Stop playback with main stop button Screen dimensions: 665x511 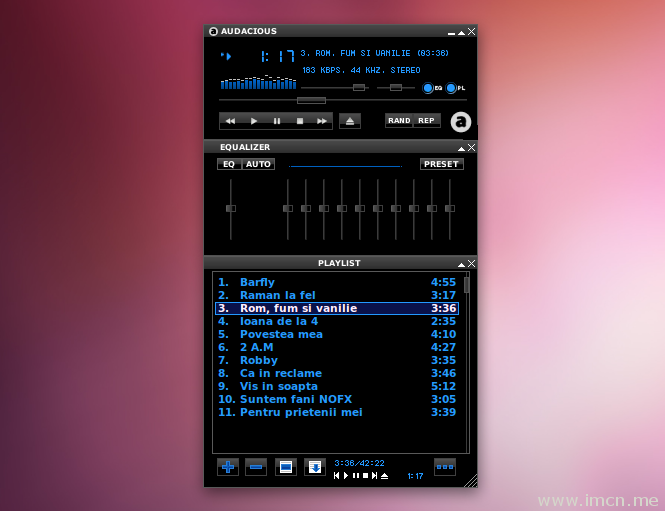[300, 121]
